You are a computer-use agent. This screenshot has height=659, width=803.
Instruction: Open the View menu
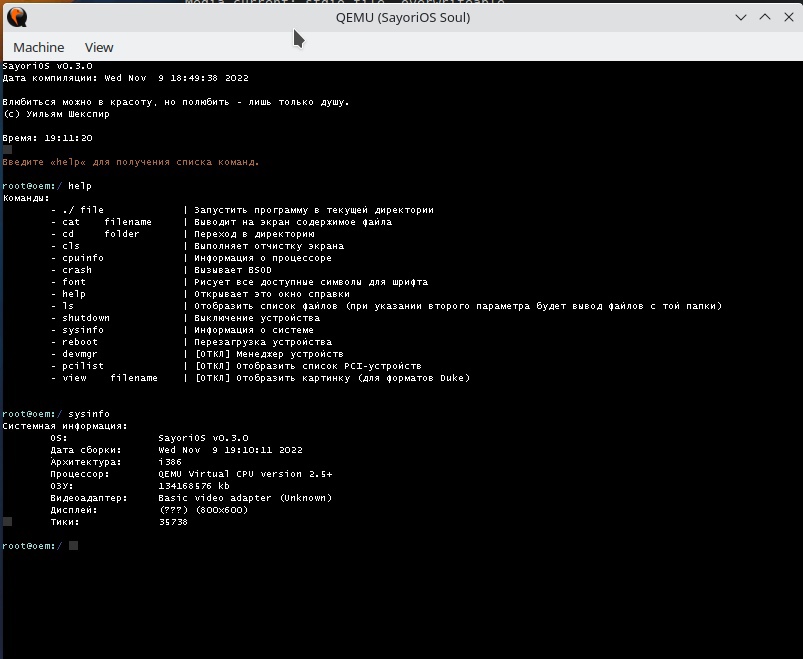click(x=99, y=47)
